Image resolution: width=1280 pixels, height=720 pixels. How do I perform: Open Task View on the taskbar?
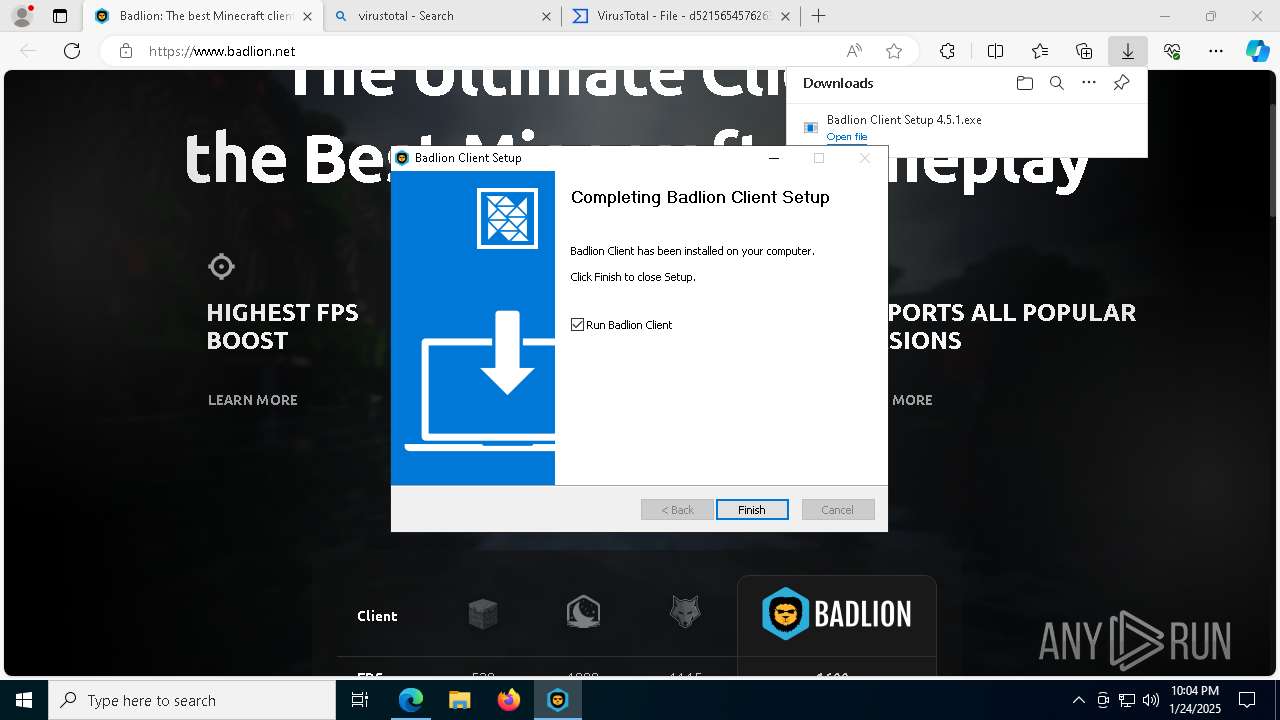click(360, 700)
